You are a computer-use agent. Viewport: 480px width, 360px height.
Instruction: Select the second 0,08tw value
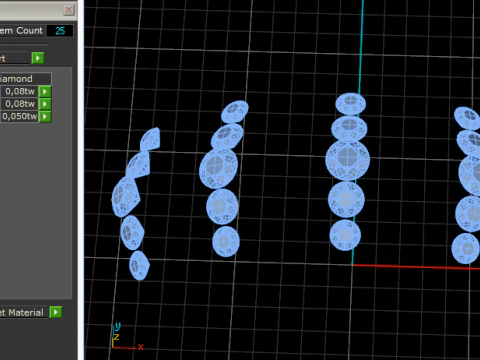coord(19,104)
